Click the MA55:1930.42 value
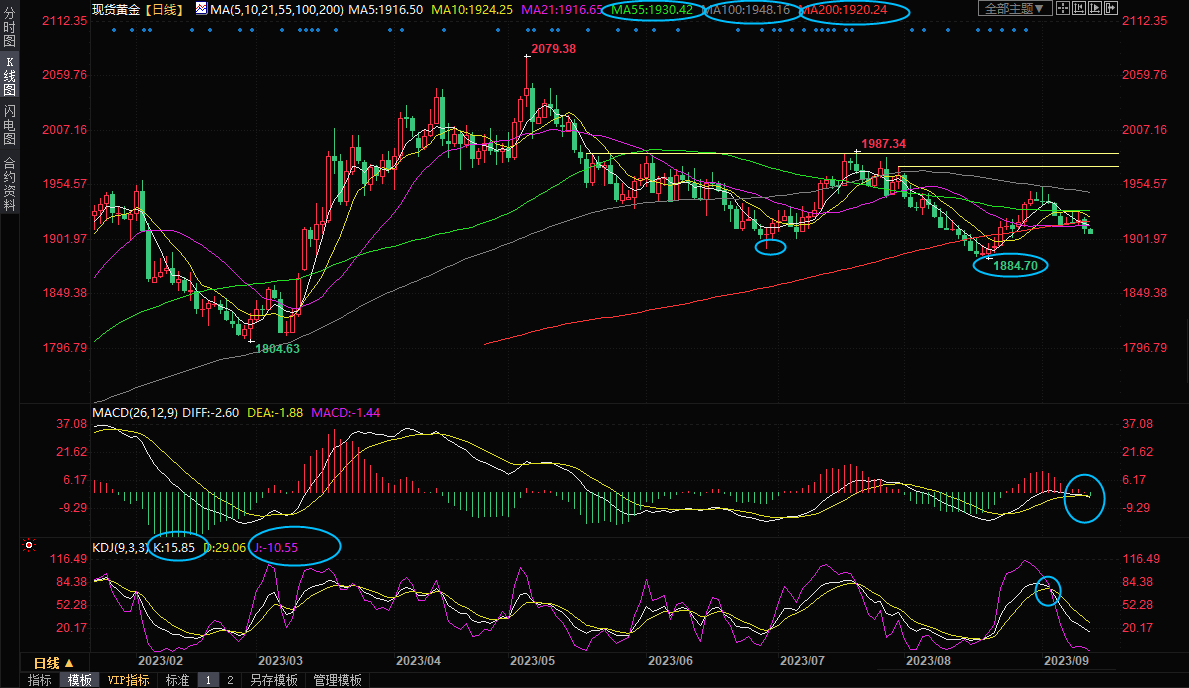This screenshot has width=1189, height=688. pyautogui.click(x=652, y=10)
